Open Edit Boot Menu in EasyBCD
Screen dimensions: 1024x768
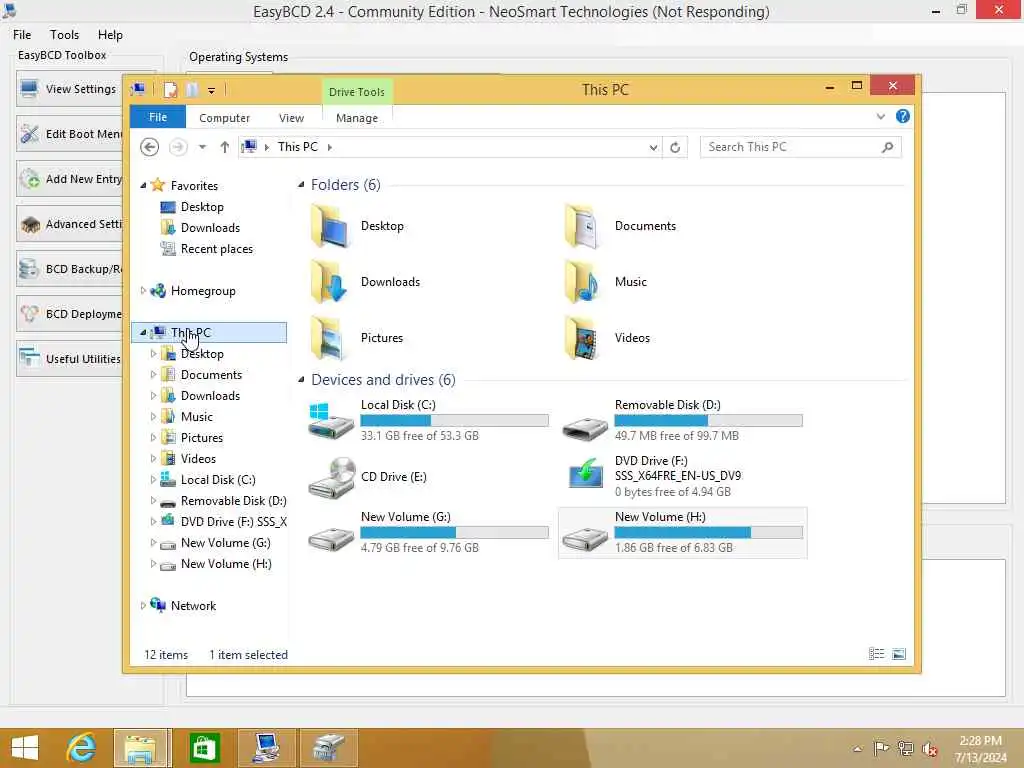(x=70, y=134)
